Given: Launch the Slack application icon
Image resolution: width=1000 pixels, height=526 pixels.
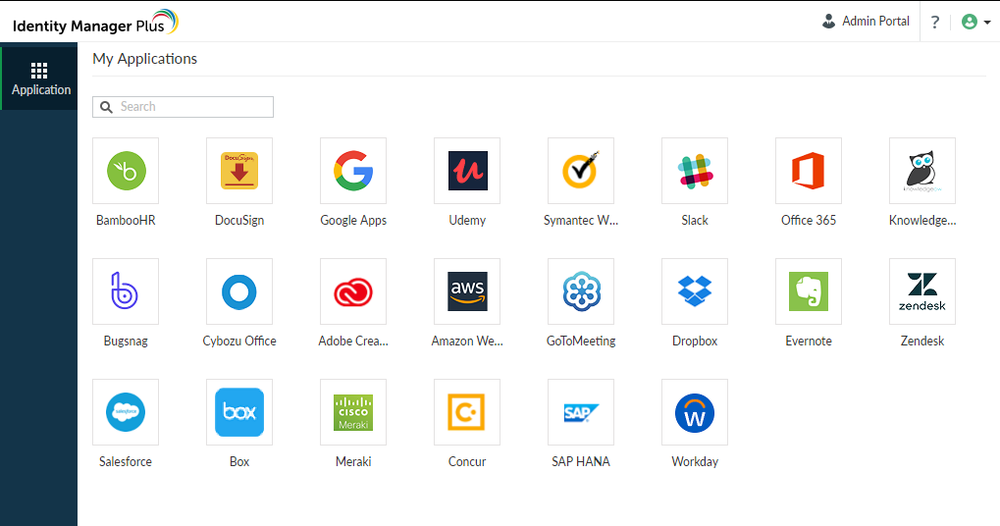Looking at the screenshot, I should [x=695, y=171].
